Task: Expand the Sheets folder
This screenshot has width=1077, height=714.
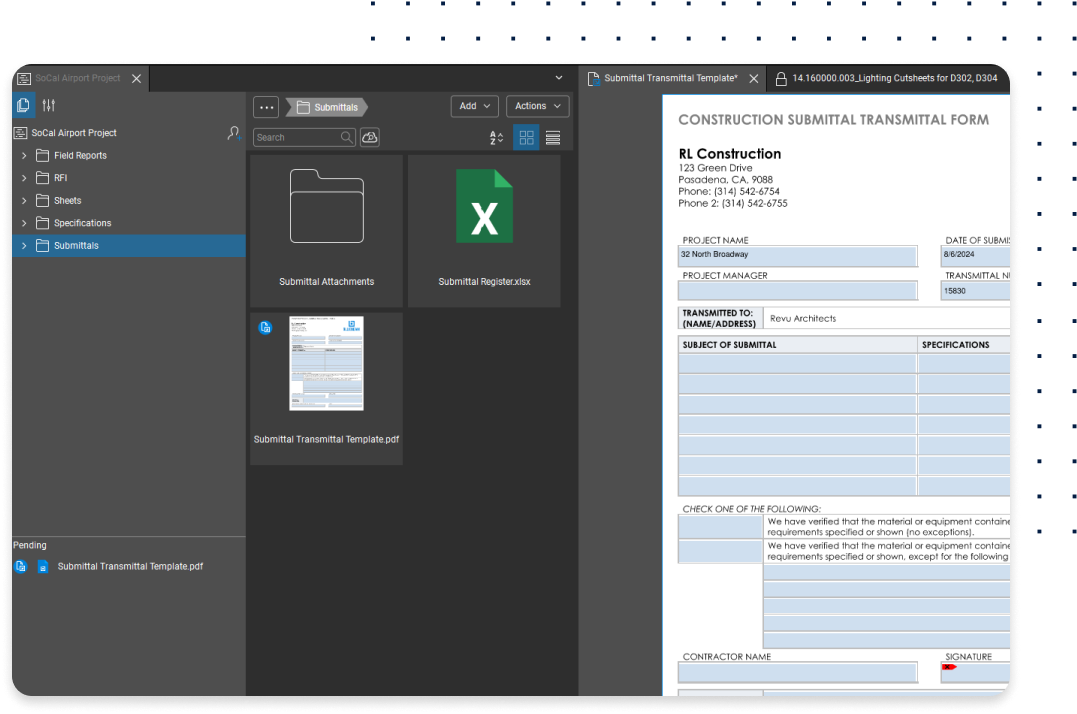Action: (x=24, y=200)
